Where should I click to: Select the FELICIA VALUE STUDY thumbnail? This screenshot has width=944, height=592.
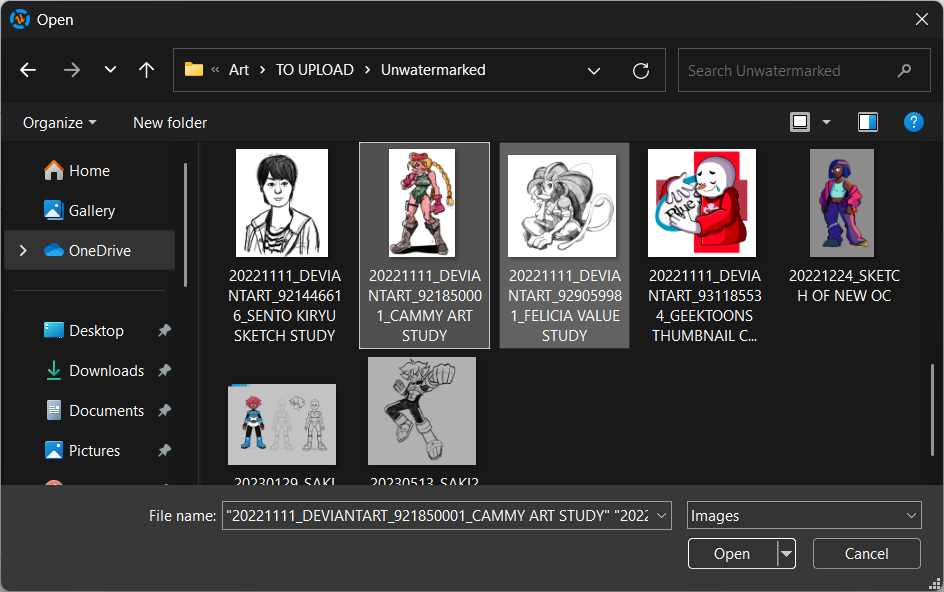point(562,206)
